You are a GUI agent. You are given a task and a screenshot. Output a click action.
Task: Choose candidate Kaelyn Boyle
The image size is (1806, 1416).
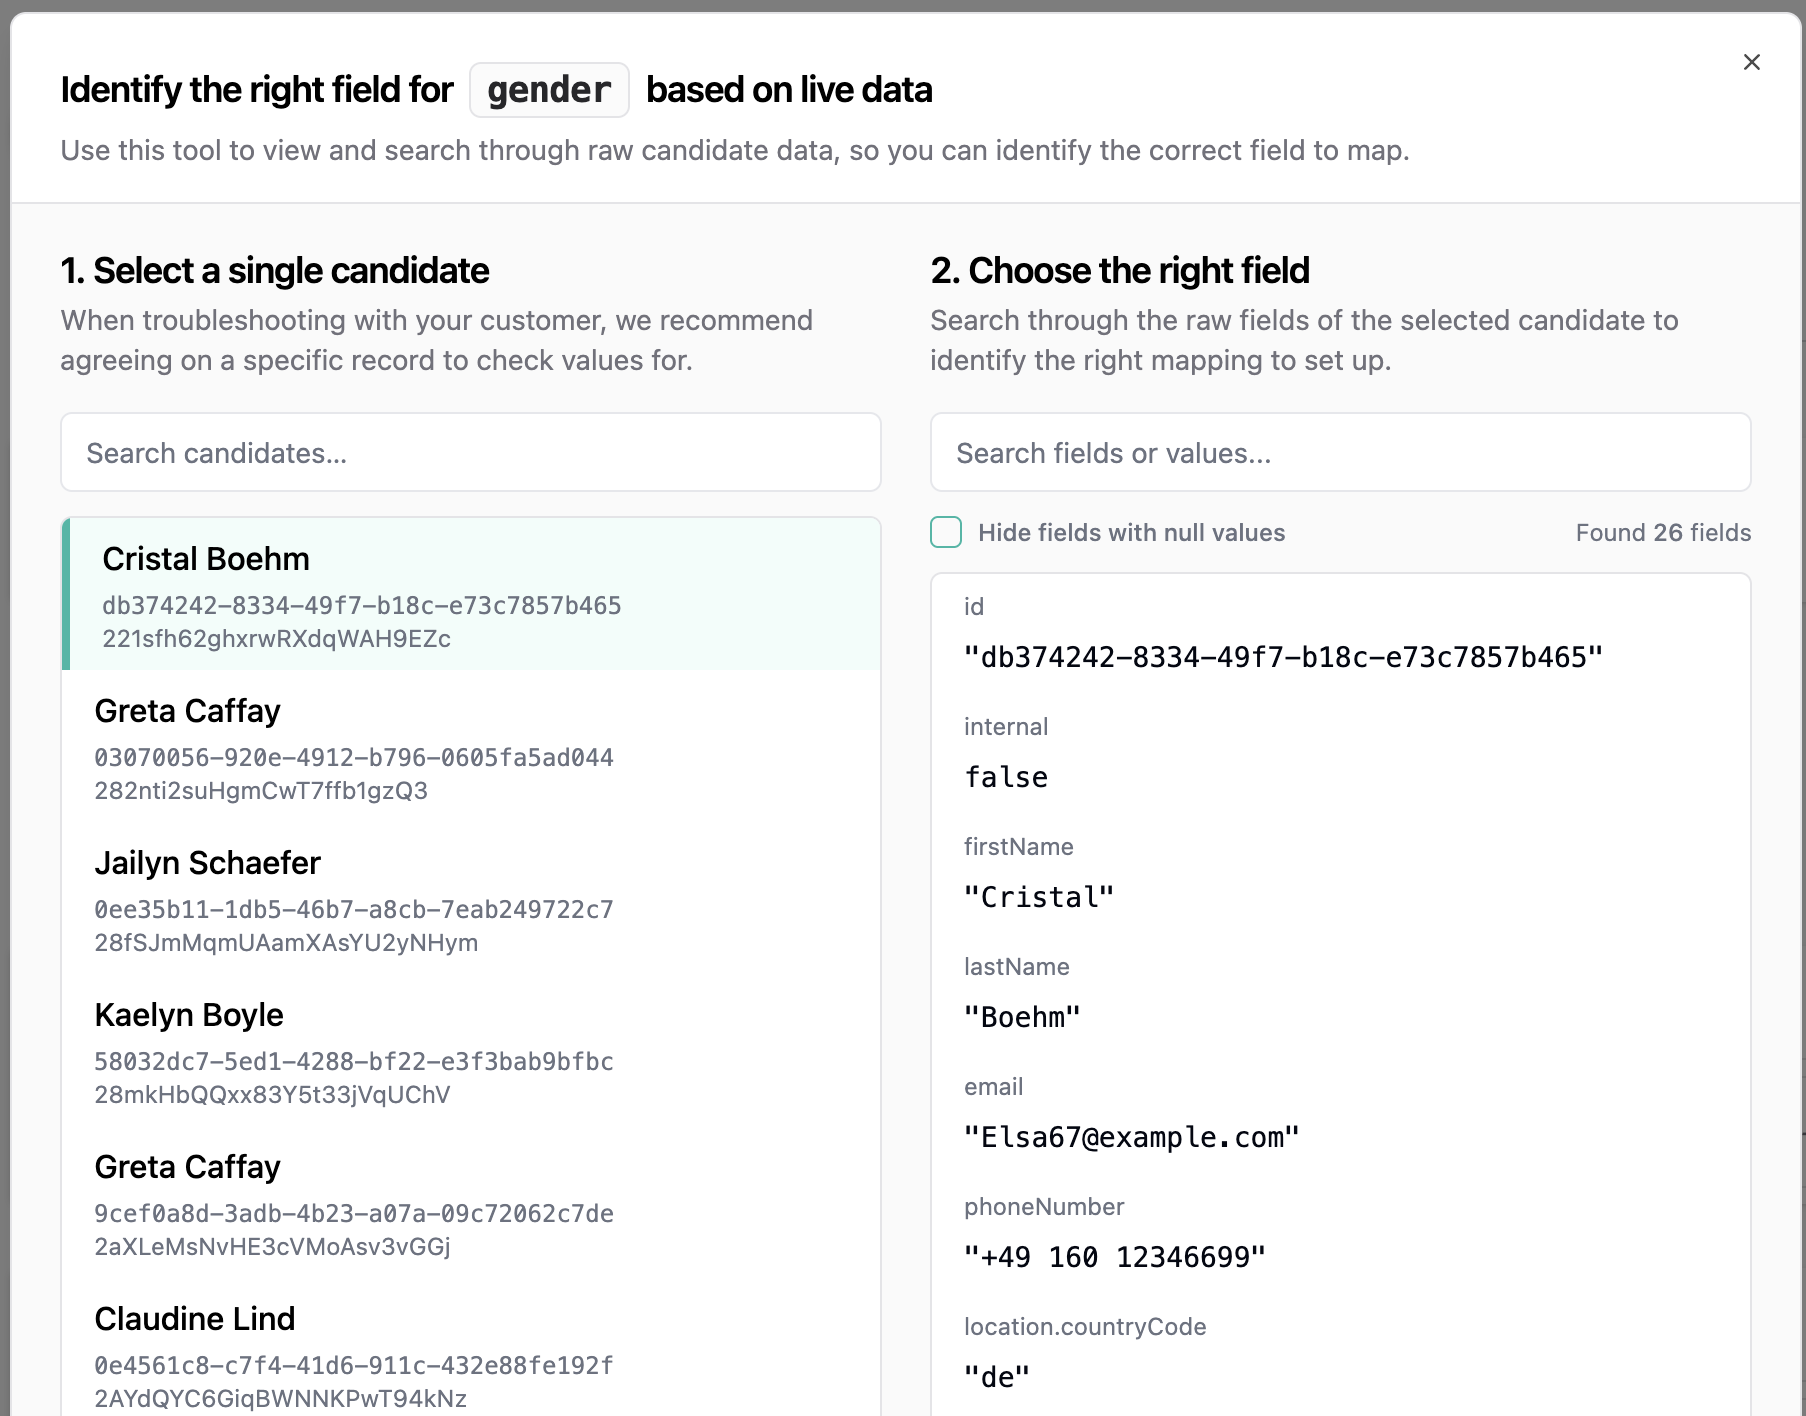click(470, 1050)
